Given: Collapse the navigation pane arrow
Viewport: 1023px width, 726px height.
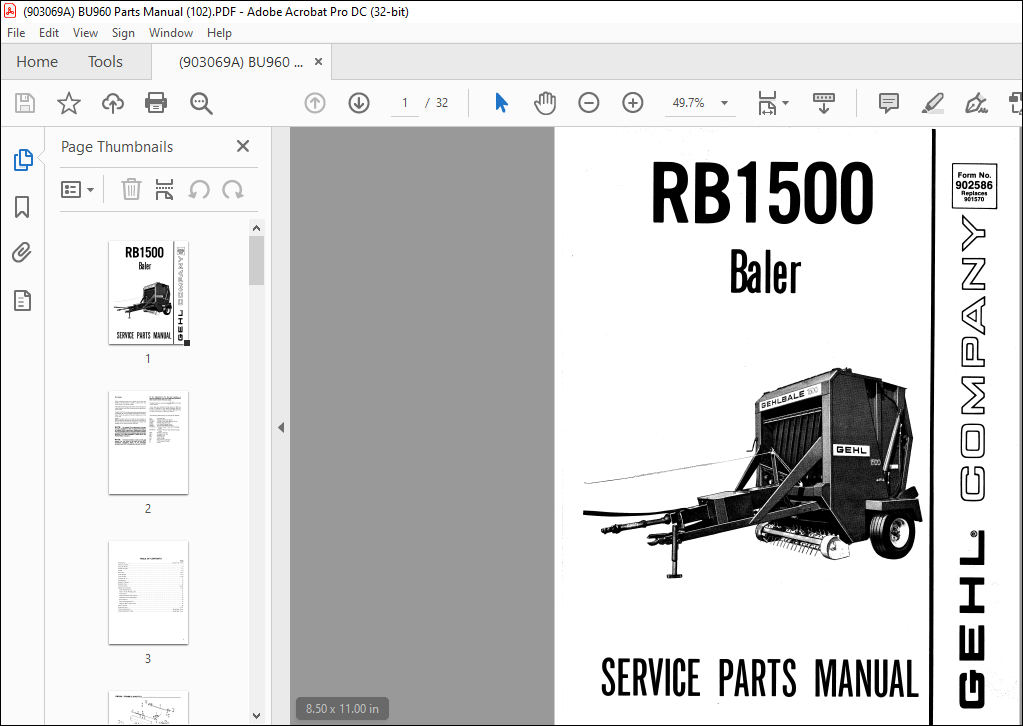Looking at the screenshot, I should coord(281,428).
